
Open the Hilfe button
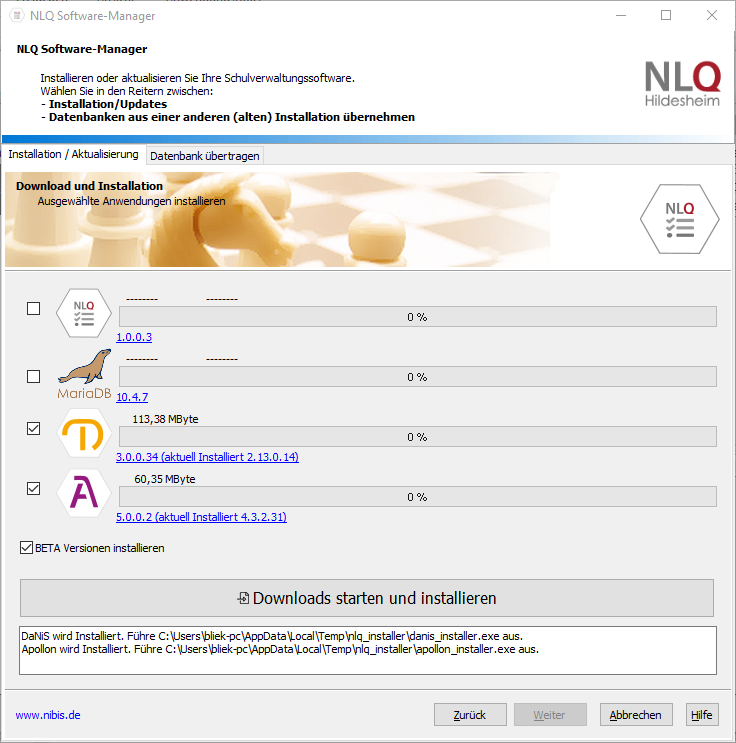pos(702,715)
